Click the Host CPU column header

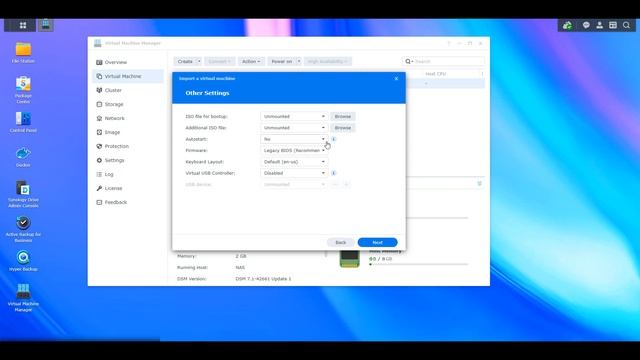click(436, 74)
